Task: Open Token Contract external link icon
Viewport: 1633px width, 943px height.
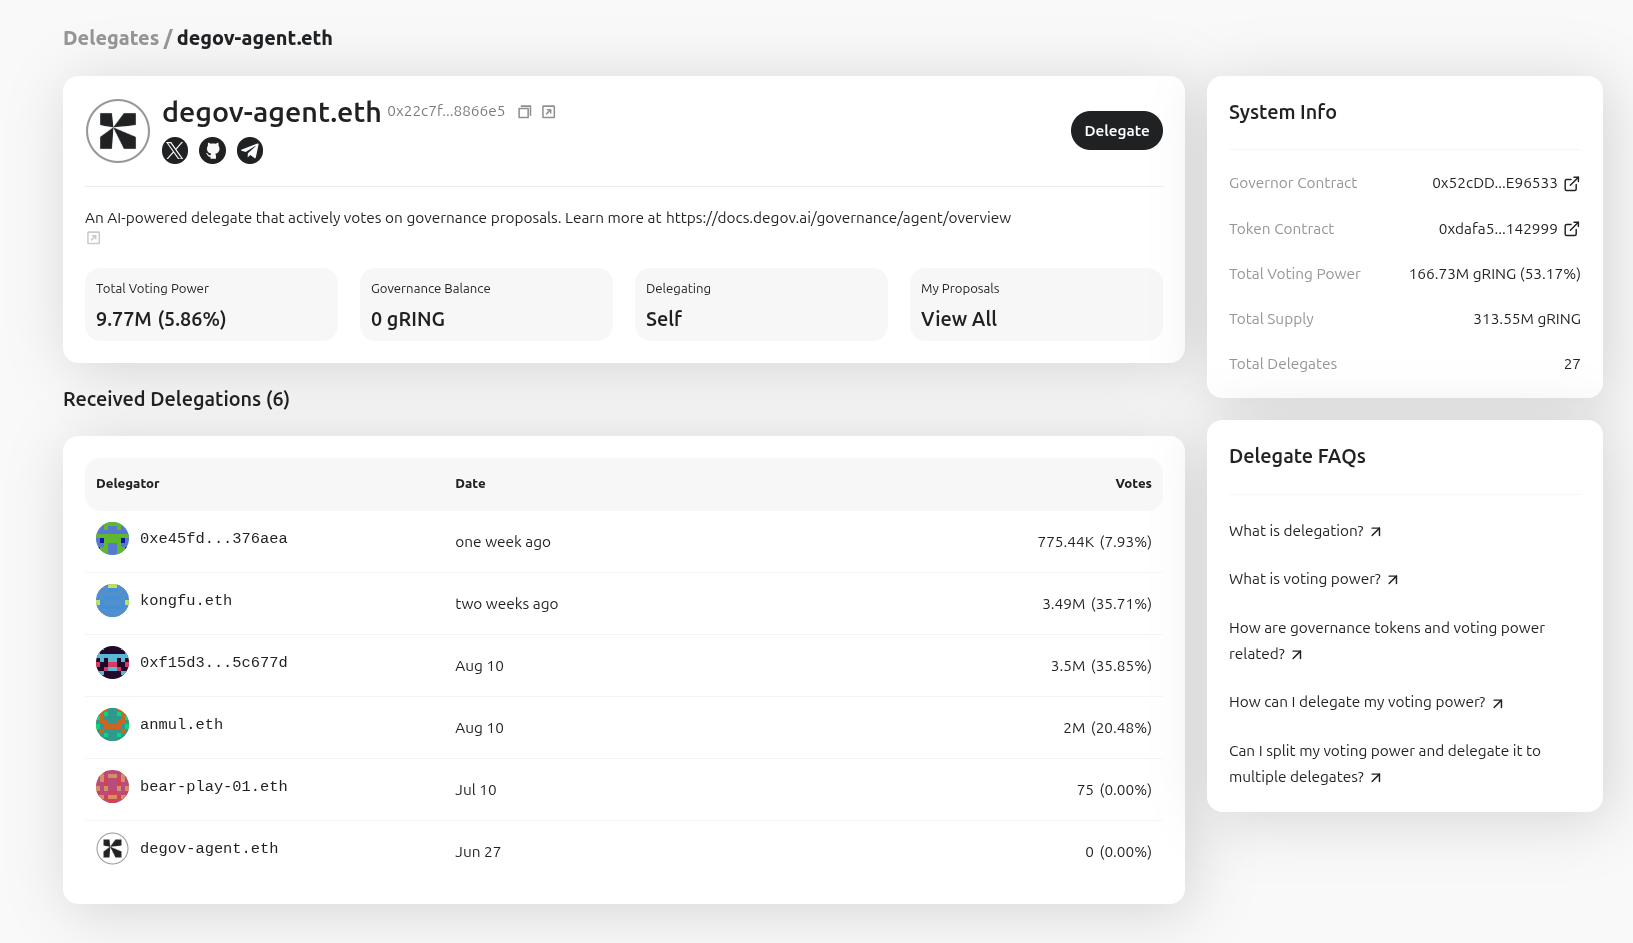Action: [1571, 229]
